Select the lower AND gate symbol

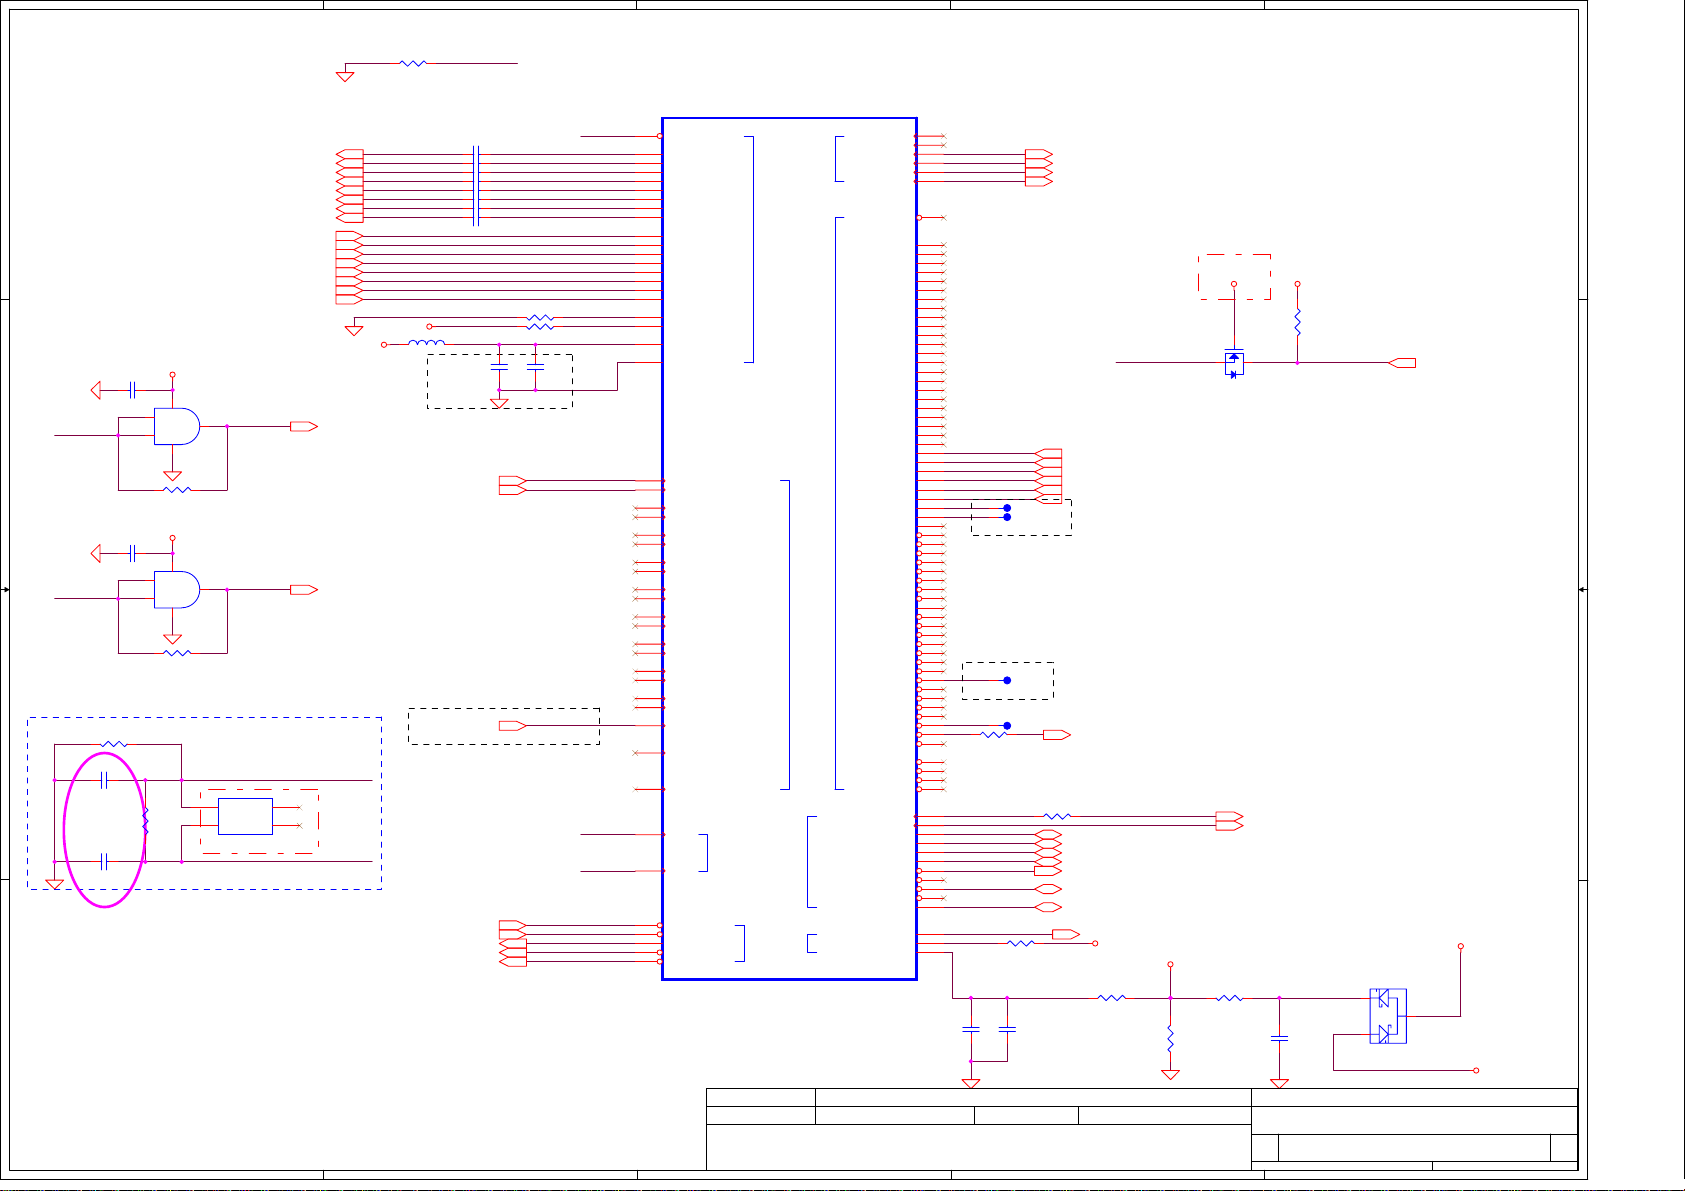[x=176, y=590]
